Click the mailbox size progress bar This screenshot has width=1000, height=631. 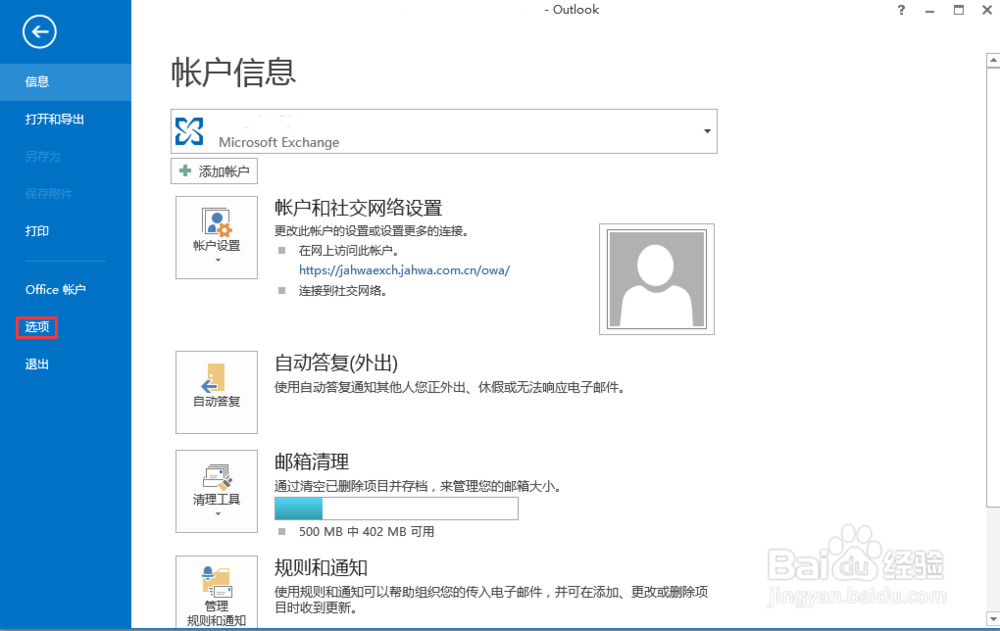click(396, 509)
